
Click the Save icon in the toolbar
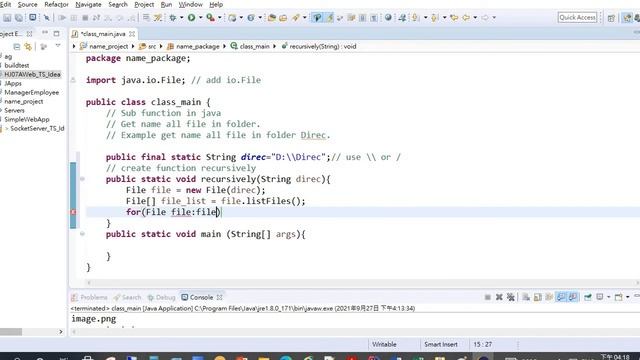pos(7,18)
